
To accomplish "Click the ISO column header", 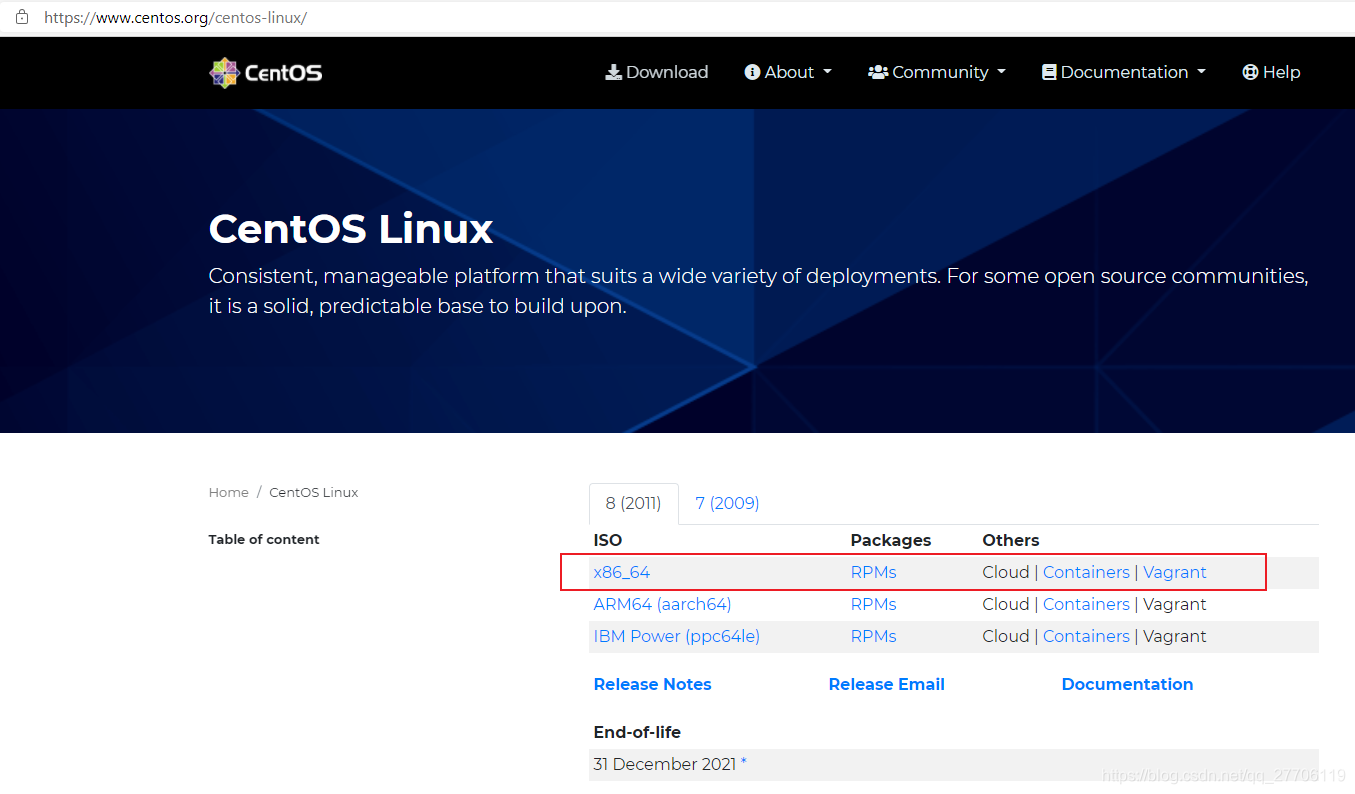I will pos(608,540).
